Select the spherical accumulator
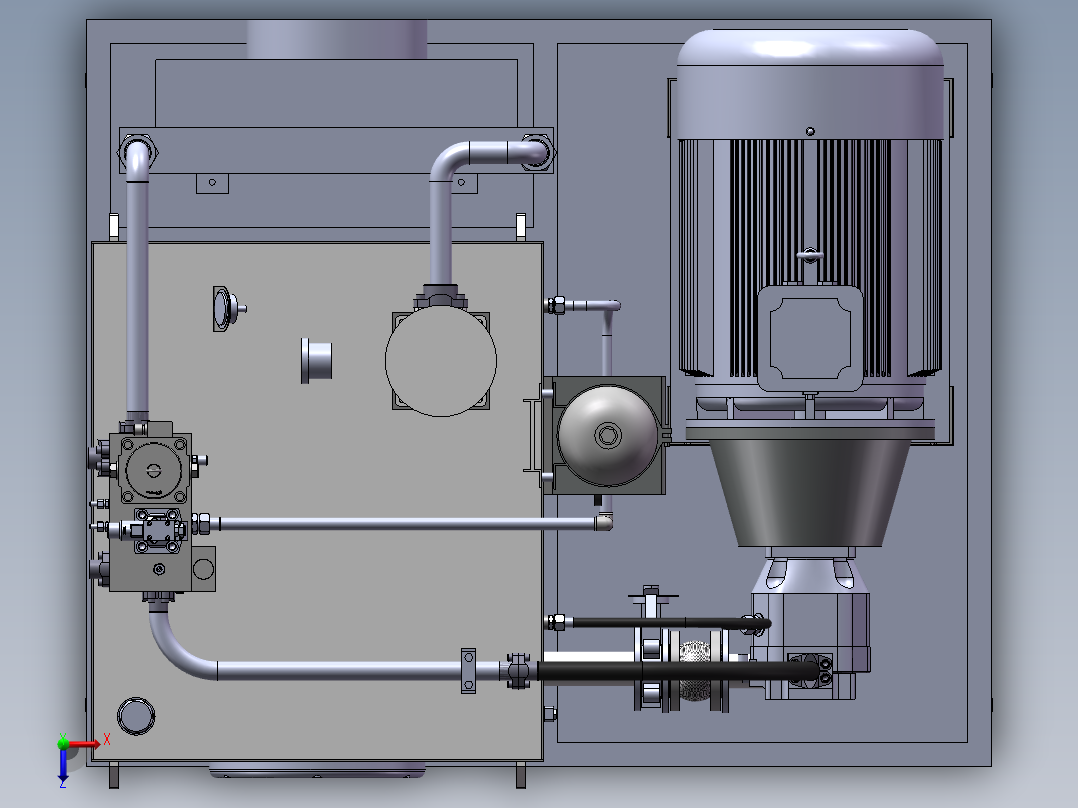 coord(608,435)
